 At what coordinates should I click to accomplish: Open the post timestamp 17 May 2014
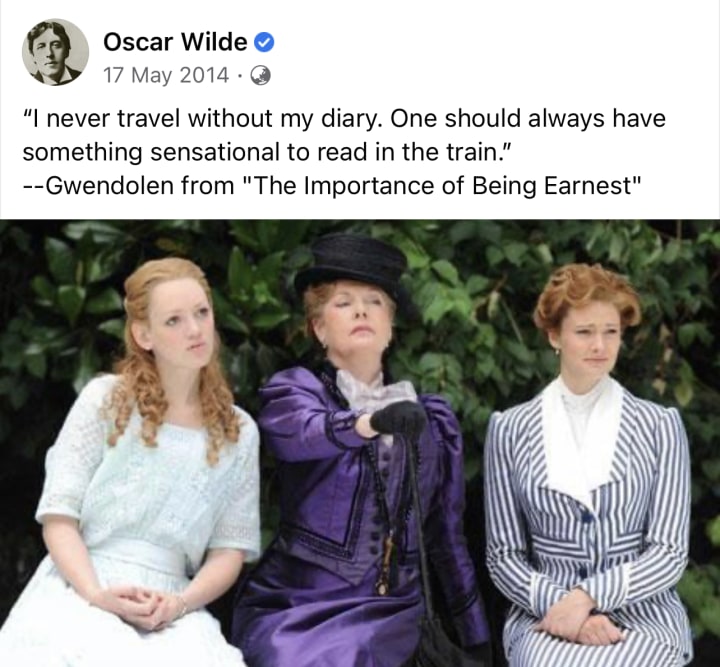(166, 75)
